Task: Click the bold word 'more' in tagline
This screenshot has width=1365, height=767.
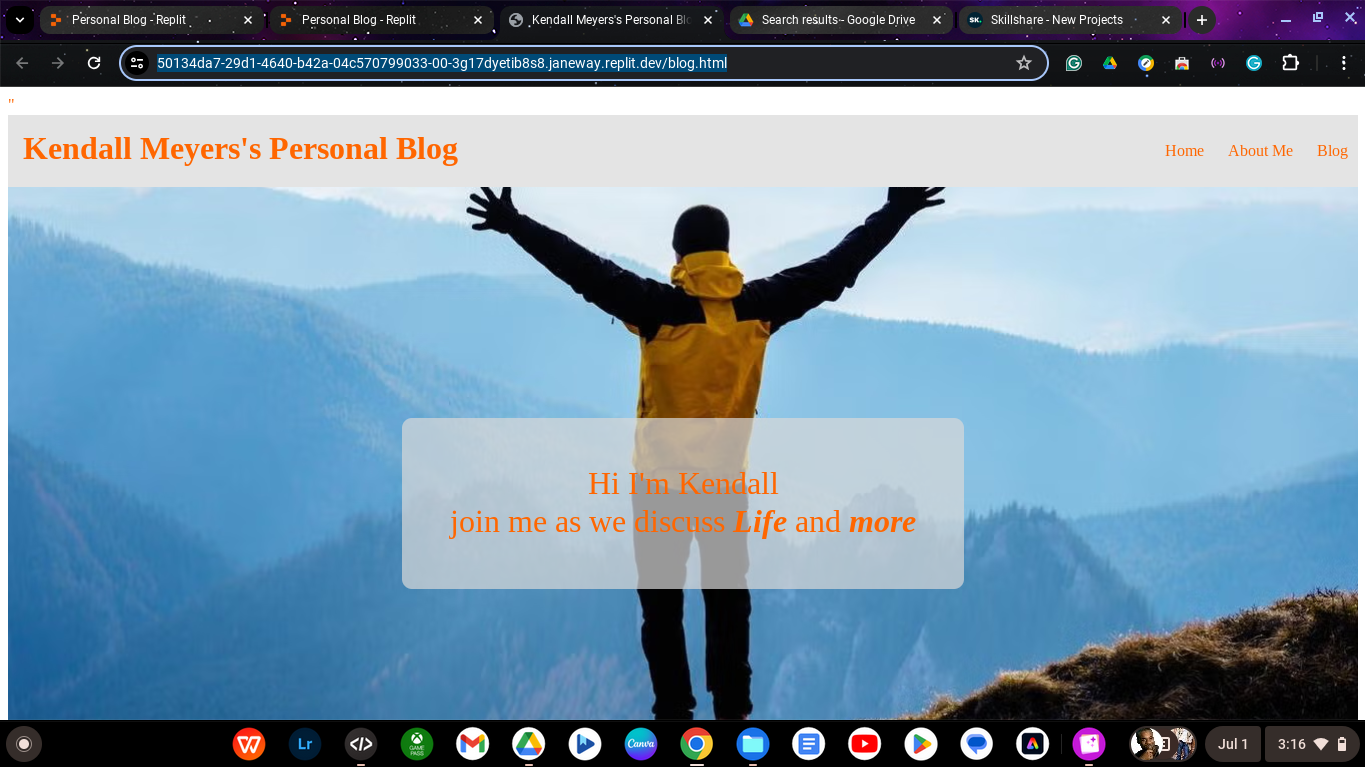Action: 882,522
